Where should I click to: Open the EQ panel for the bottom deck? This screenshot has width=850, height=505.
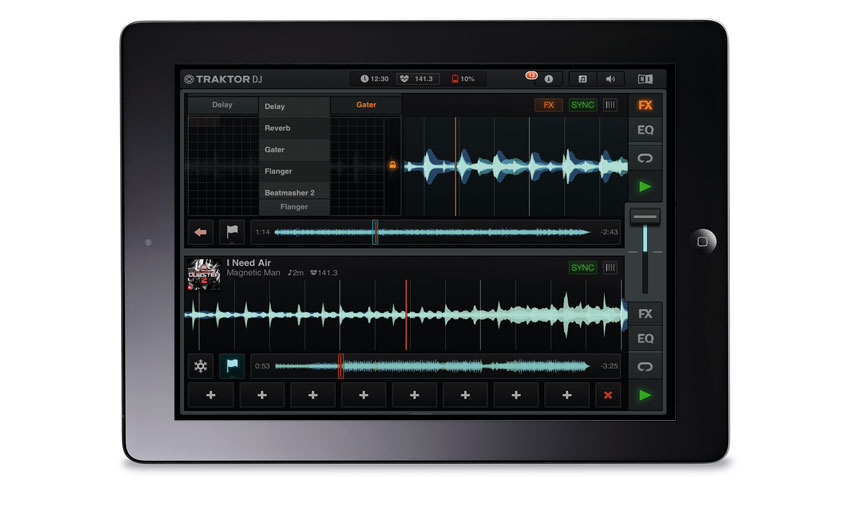[645, 339]
